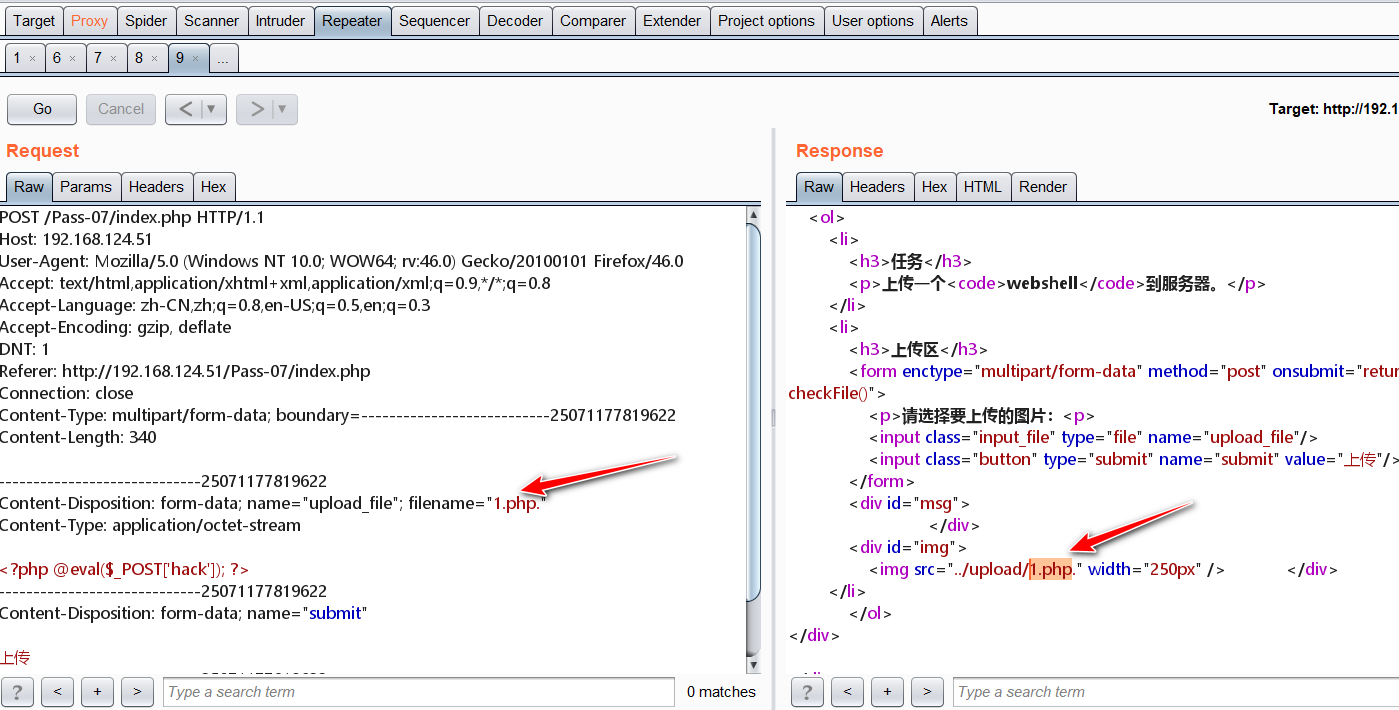
Task: Click previous match arrow in response search bar
Action: pos(847,691)
